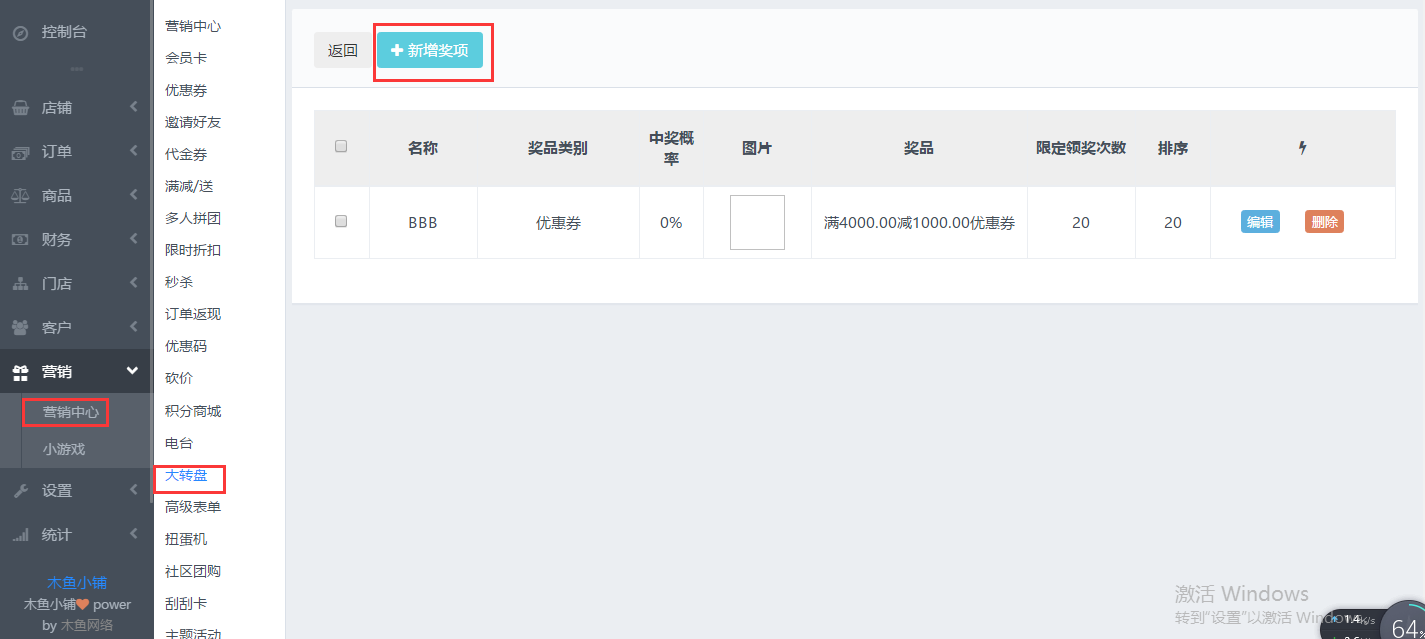Click the BBB name cell
Image resolution: width=1425 pixels, height=639 pixels.
423,223
